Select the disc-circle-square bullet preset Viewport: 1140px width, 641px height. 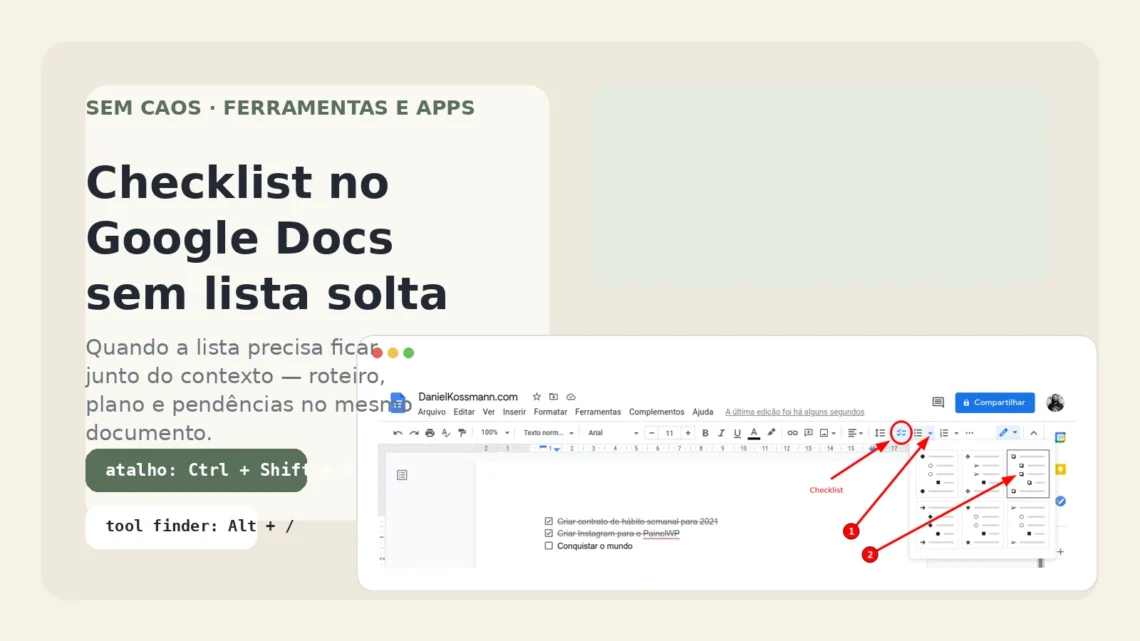(x=938, y=474)
